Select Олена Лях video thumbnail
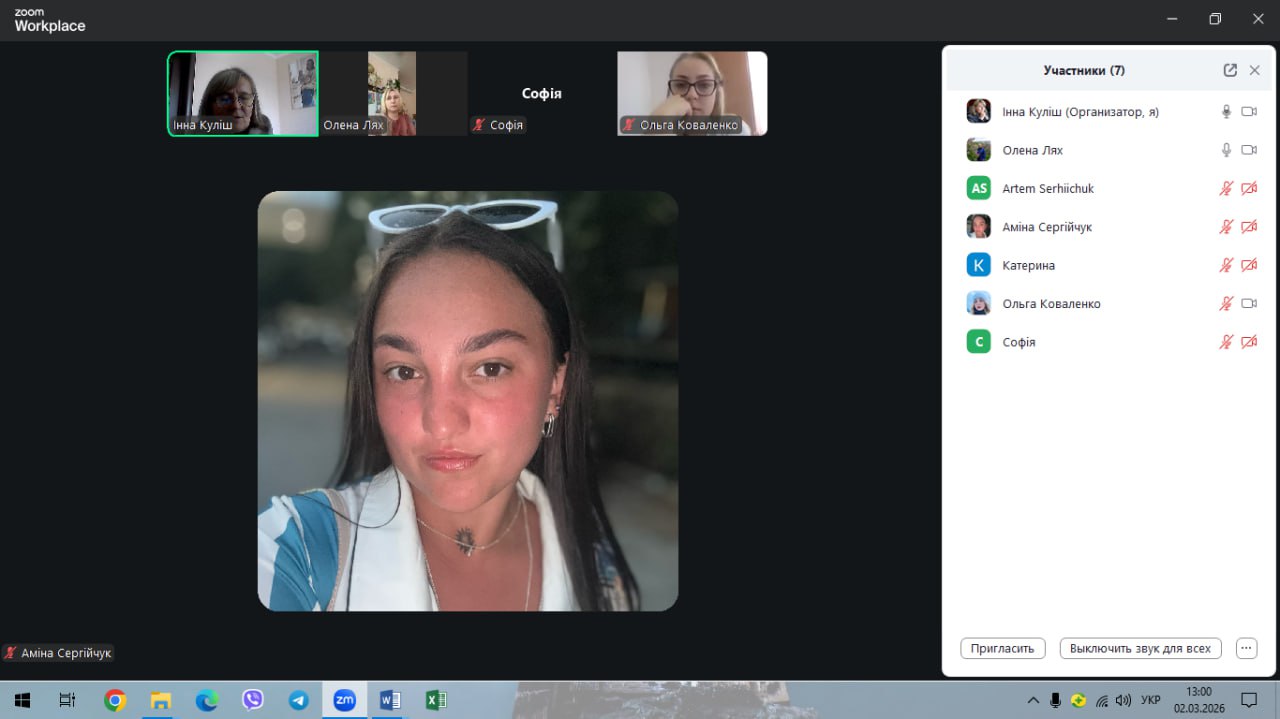 pyautogui.click(x=392, y=93)
